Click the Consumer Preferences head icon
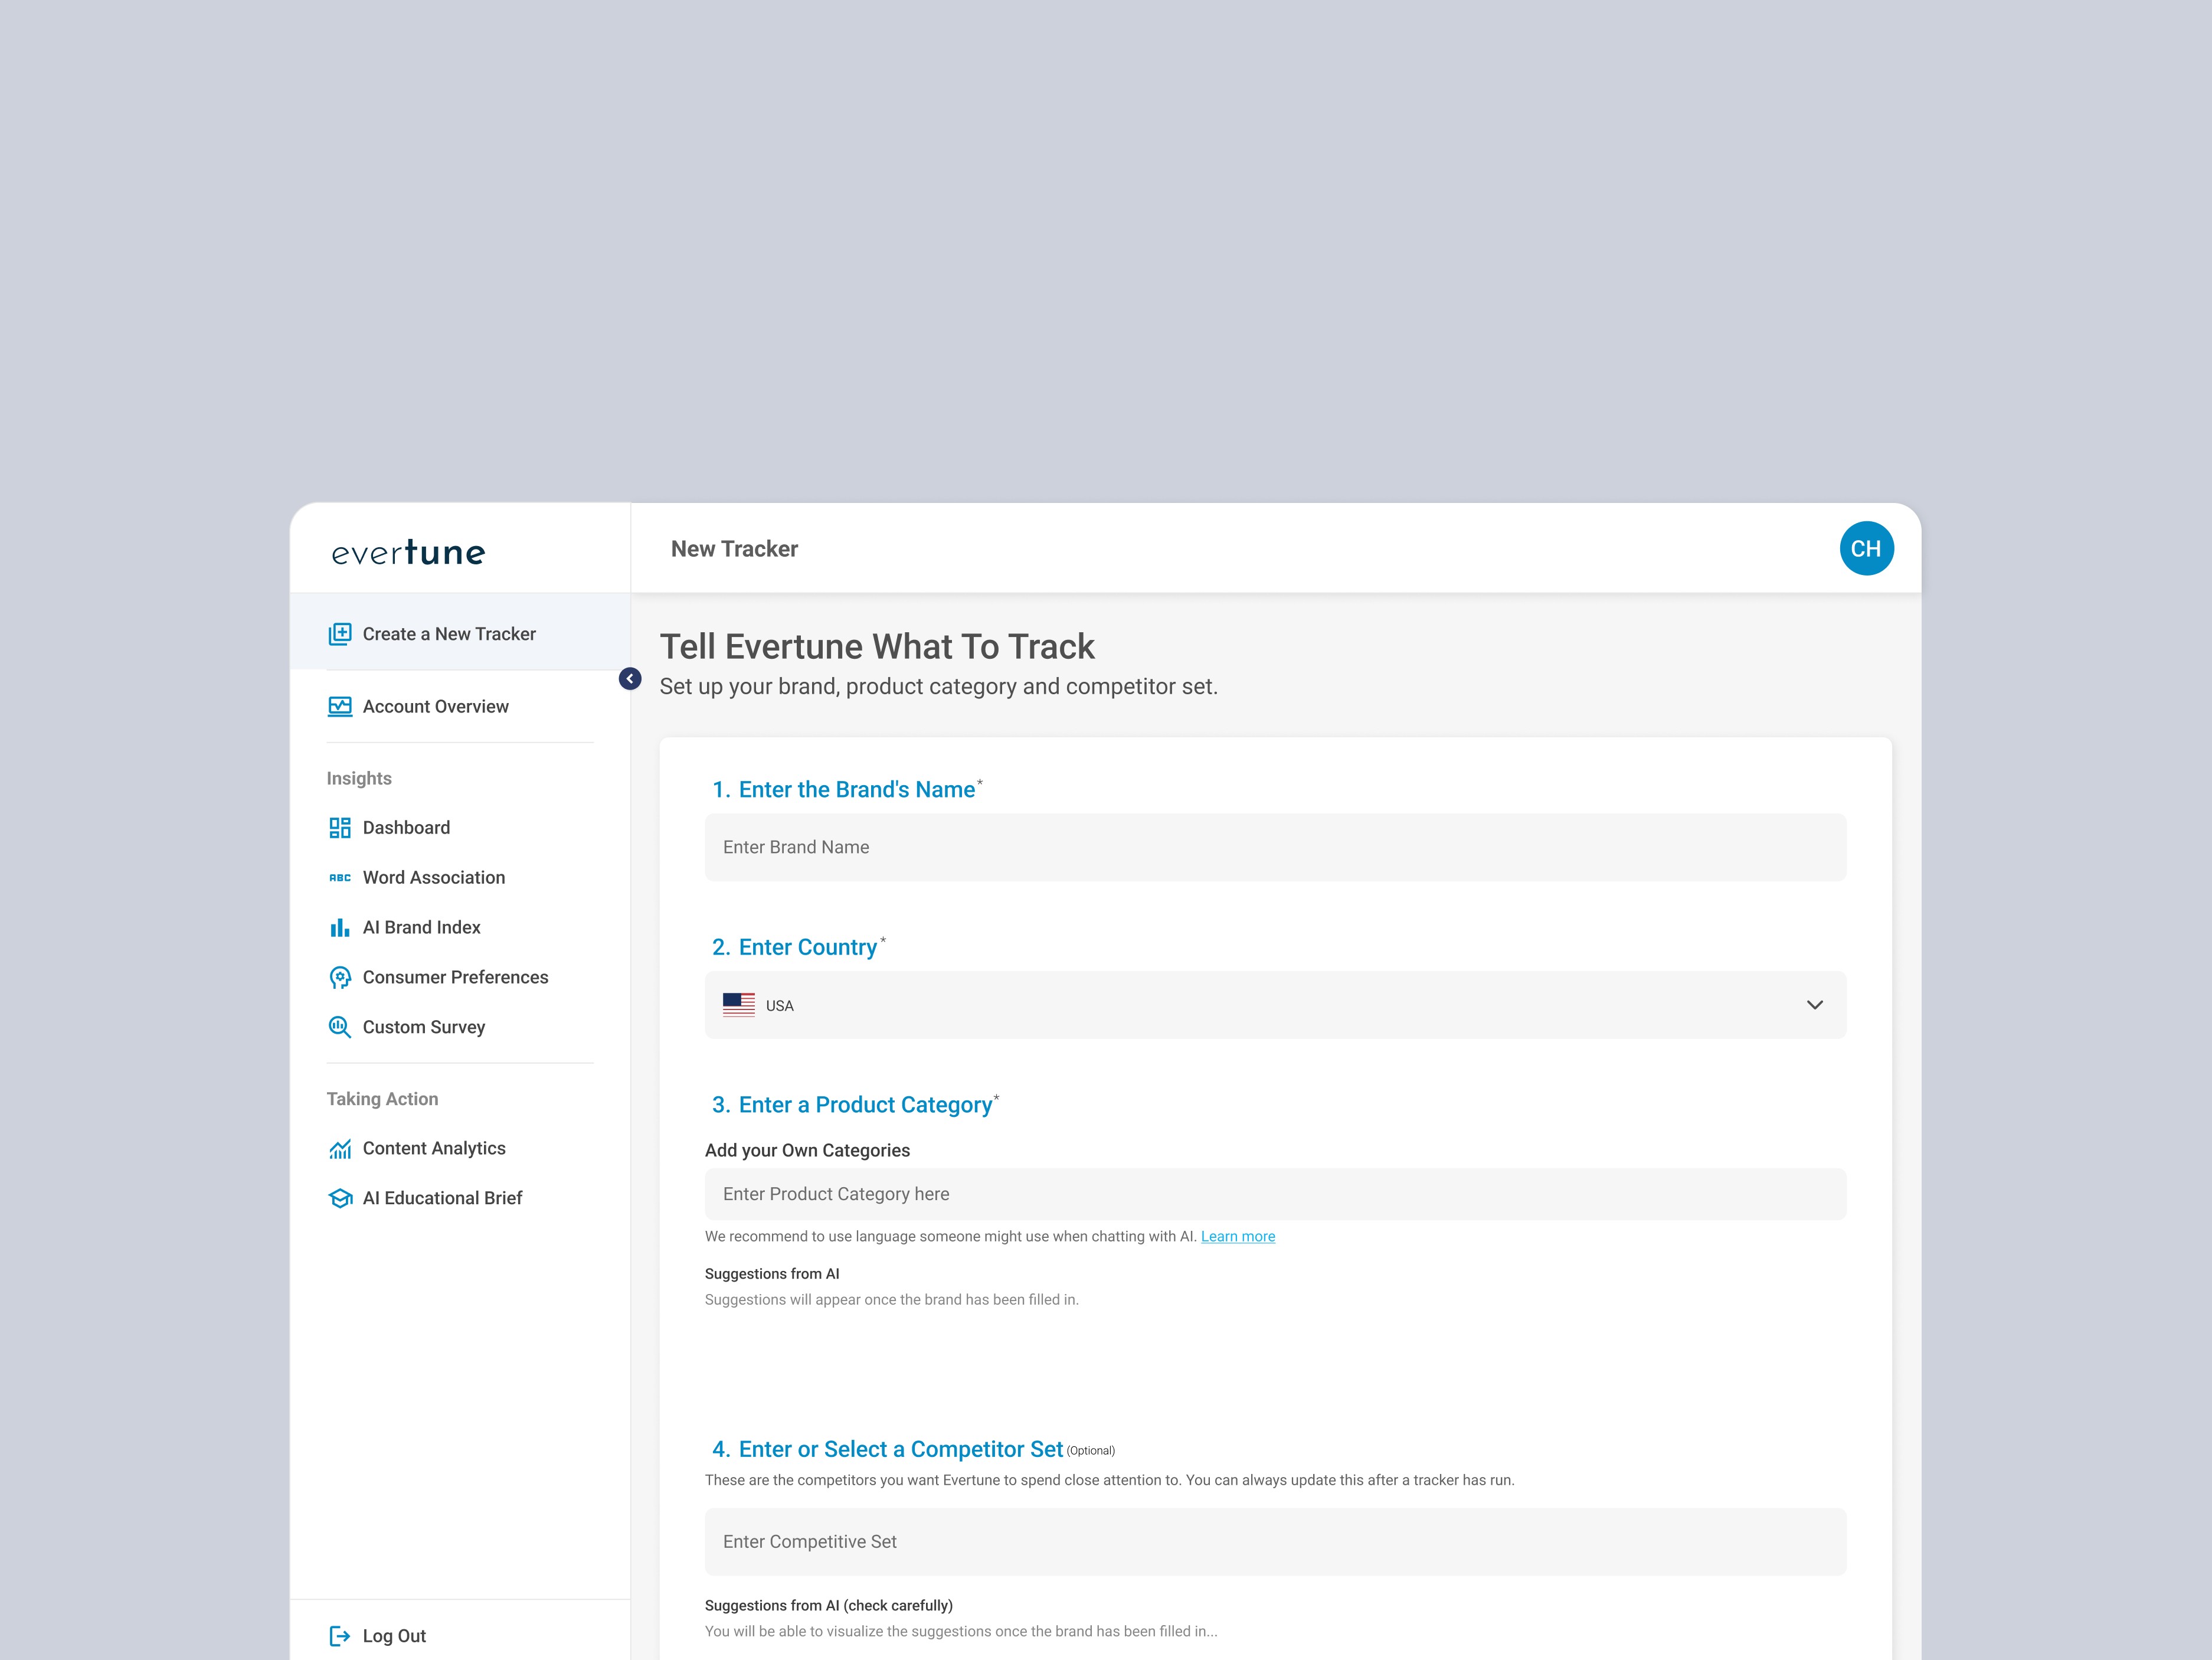 click(340, 978)
